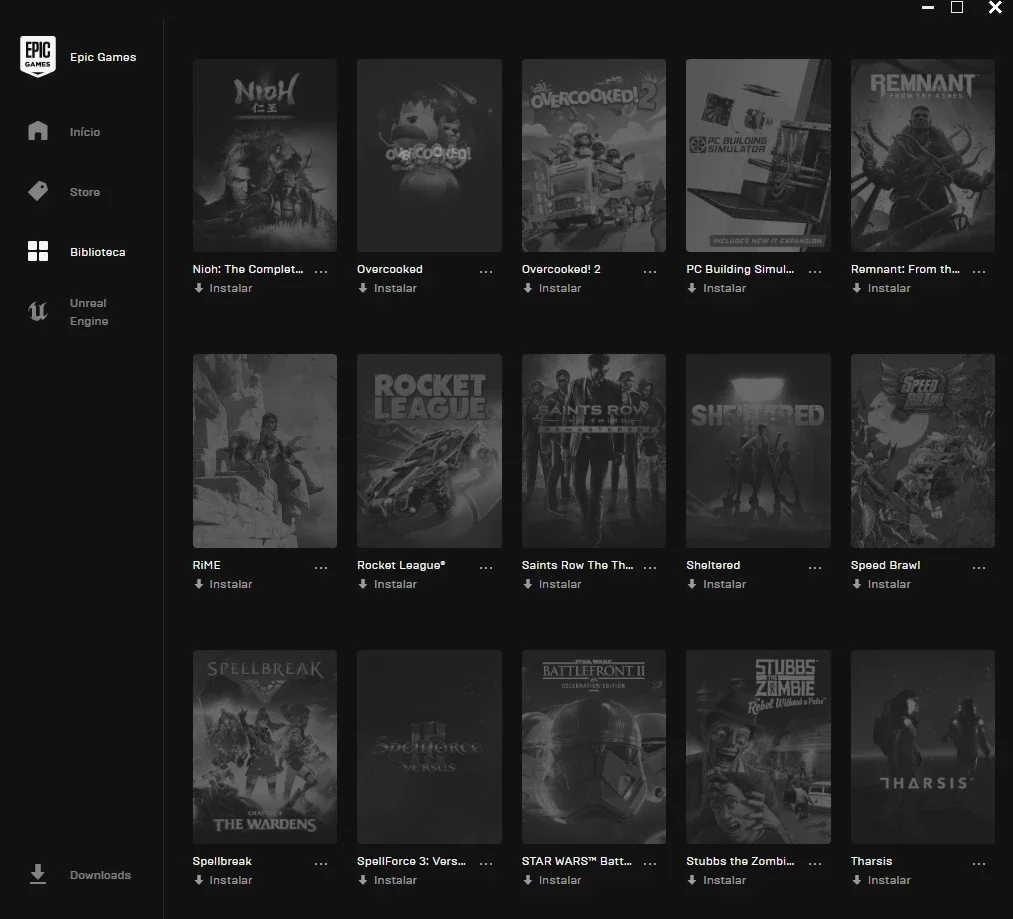
Task: Select the Remnant: From the Ashes cover
Action: [923, 155]
